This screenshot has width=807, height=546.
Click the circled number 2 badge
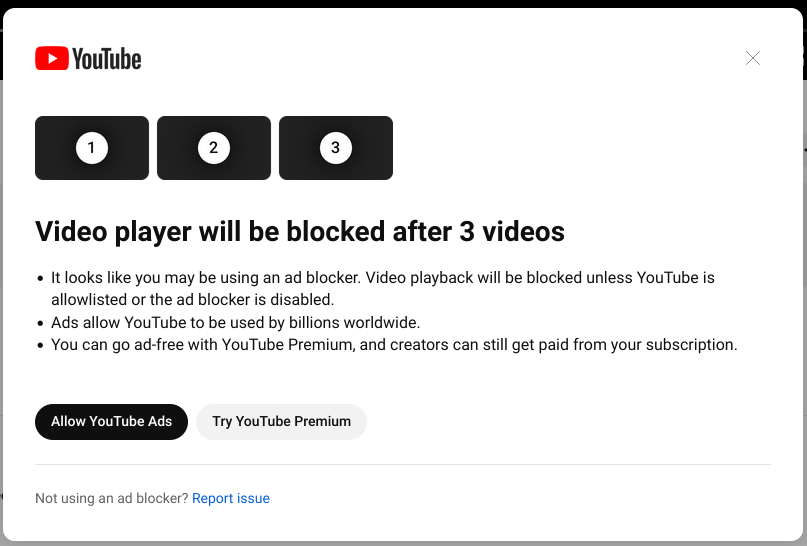(x=213, y=148)
